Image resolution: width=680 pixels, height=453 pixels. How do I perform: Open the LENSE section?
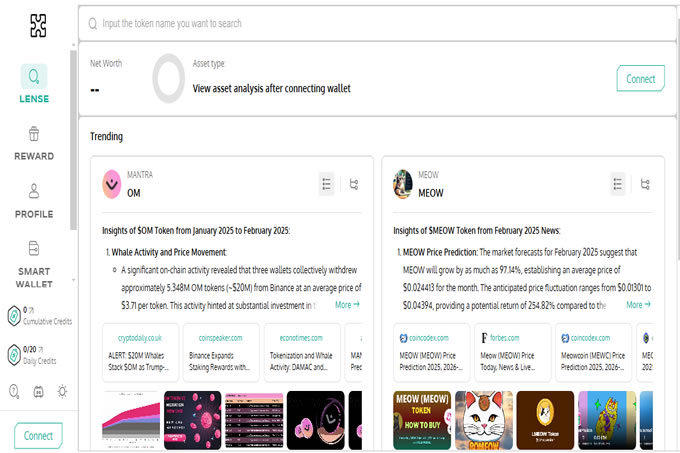tap(34, 84)
